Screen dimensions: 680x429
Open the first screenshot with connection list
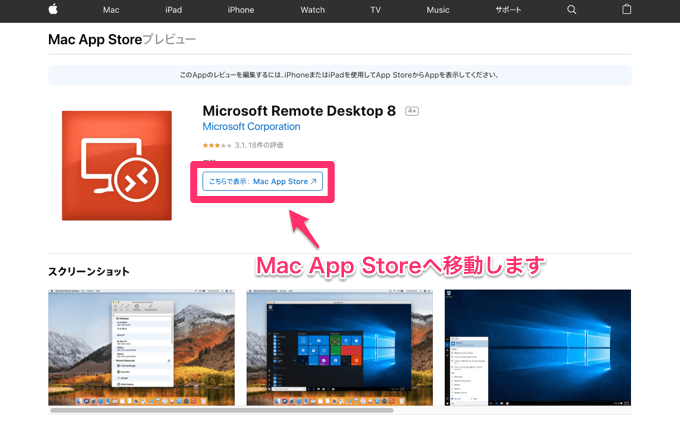pyautogui.click(x=141, y=347)
